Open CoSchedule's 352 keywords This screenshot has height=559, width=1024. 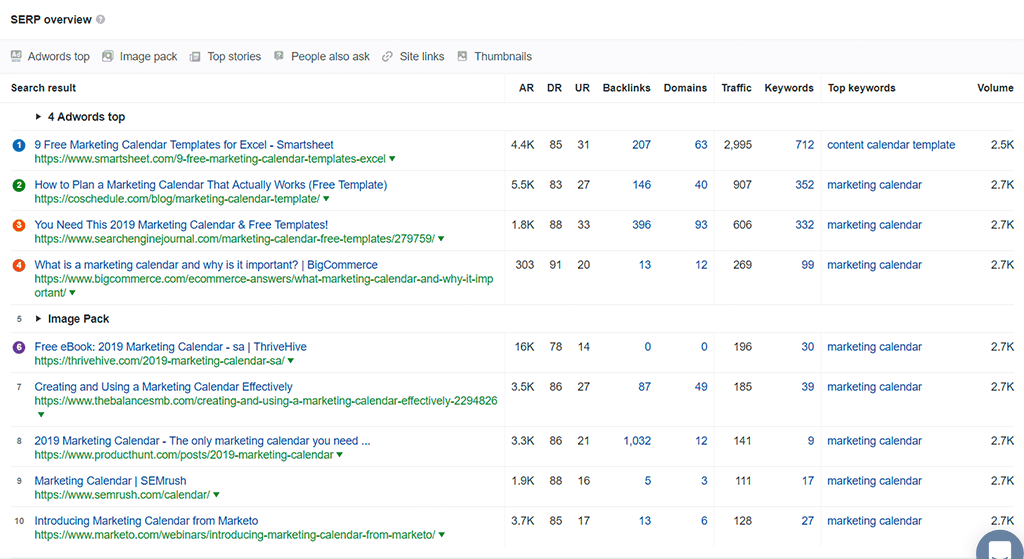click(805, 185)
